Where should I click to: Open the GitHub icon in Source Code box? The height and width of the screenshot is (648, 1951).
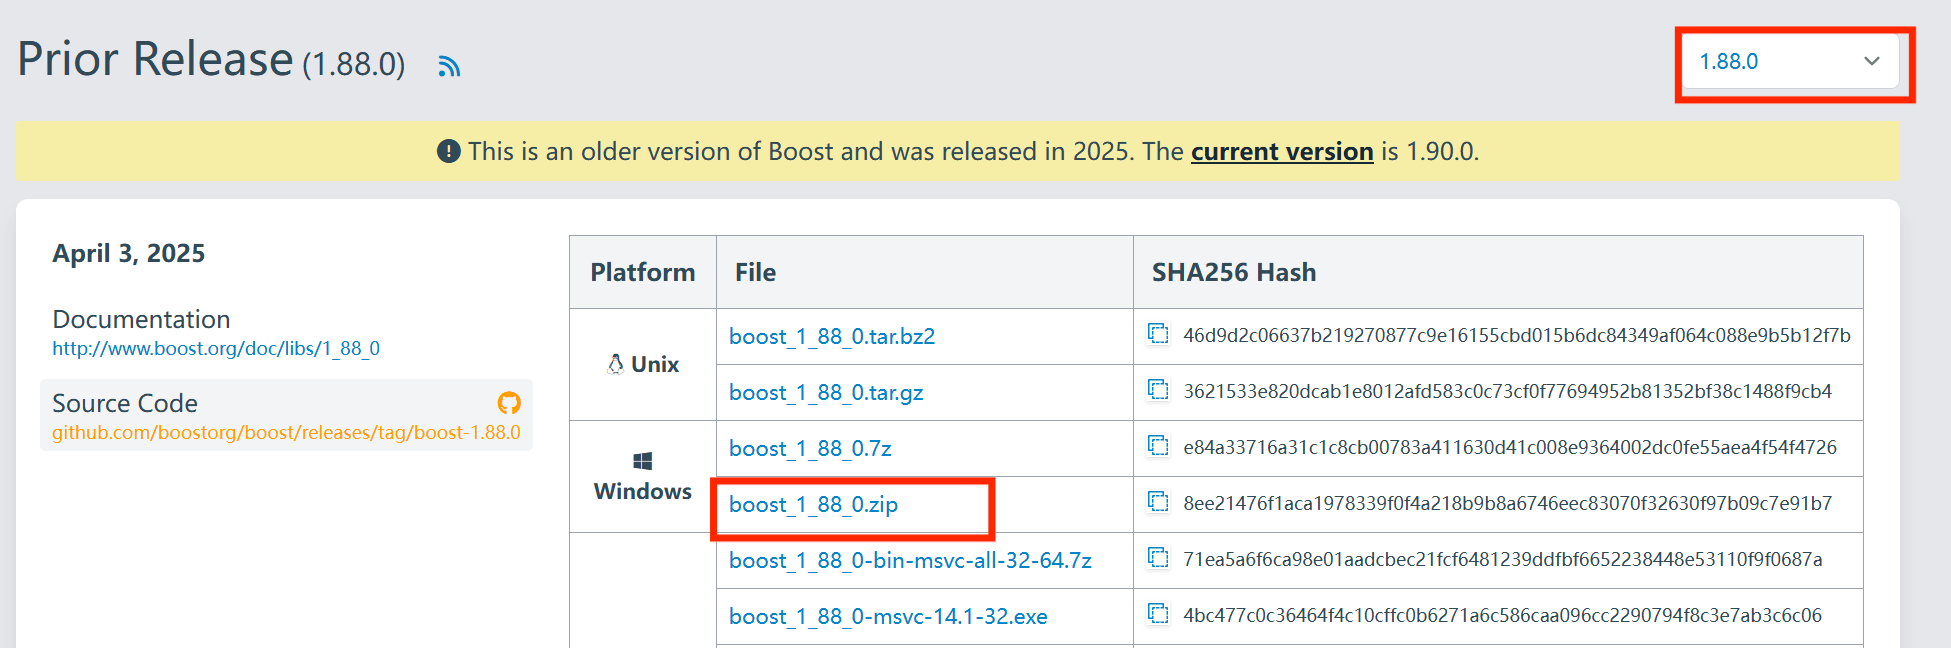(509, 403)
